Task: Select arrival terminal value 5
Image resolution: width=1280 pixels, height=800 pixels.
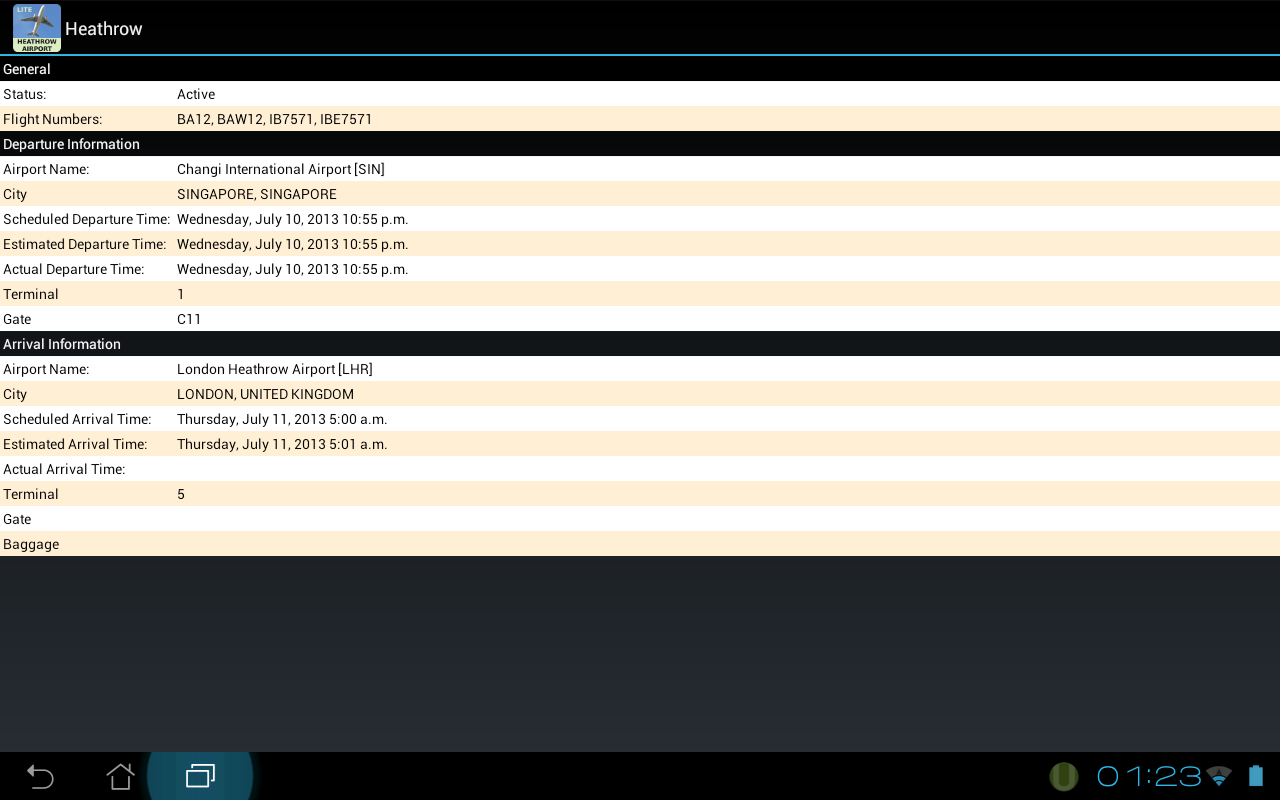Action: pos(181,494)
